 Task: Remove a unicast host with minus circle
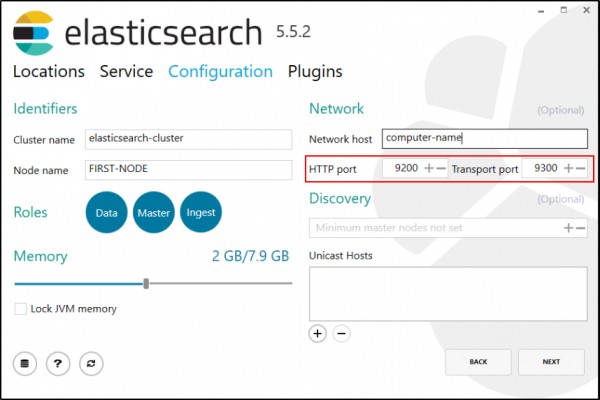tap(341, 334)
